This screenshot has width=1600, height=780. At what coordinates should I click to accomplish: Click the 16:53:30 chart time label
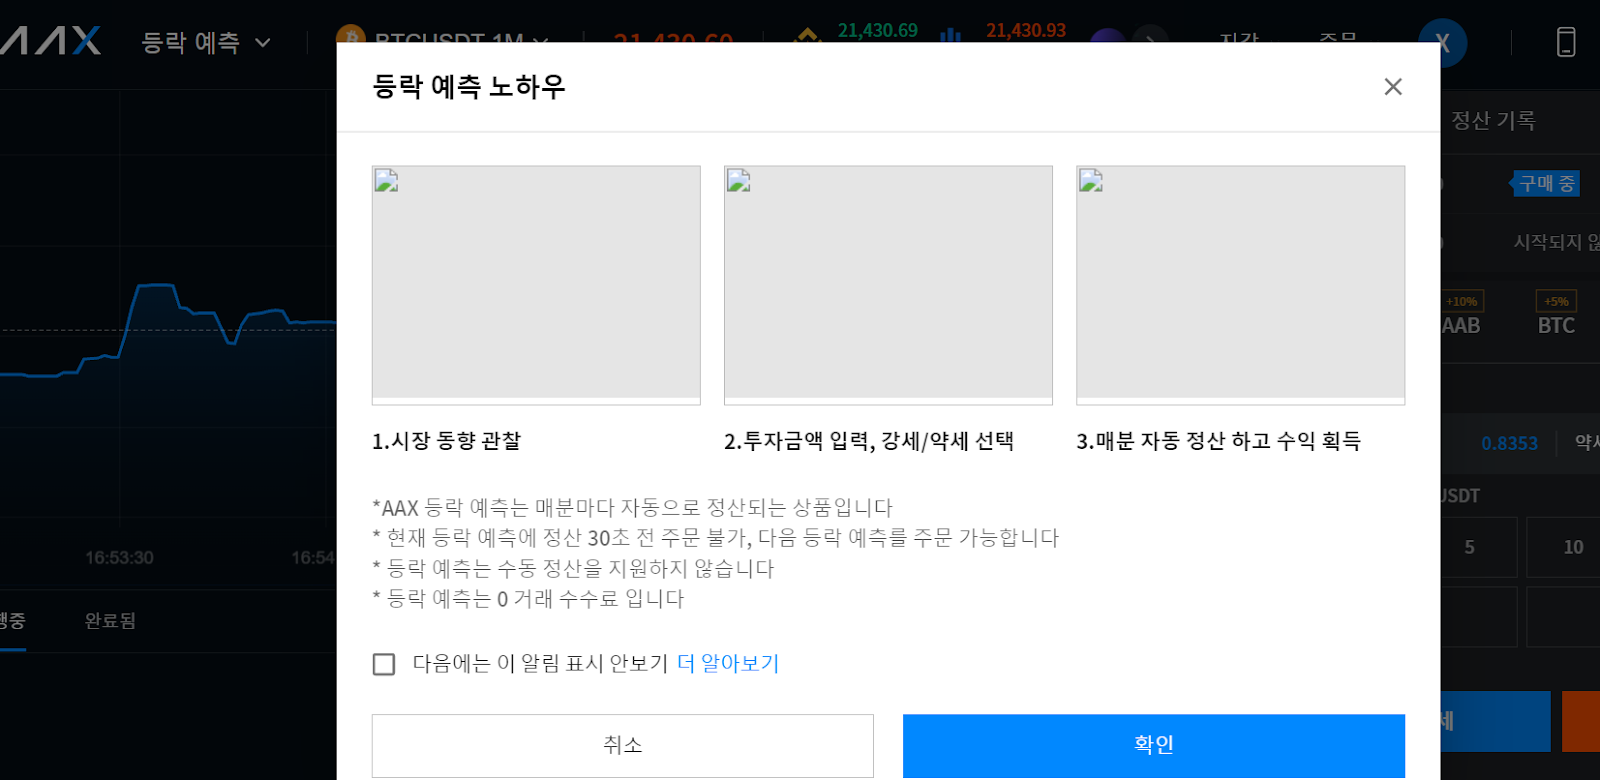119,557
